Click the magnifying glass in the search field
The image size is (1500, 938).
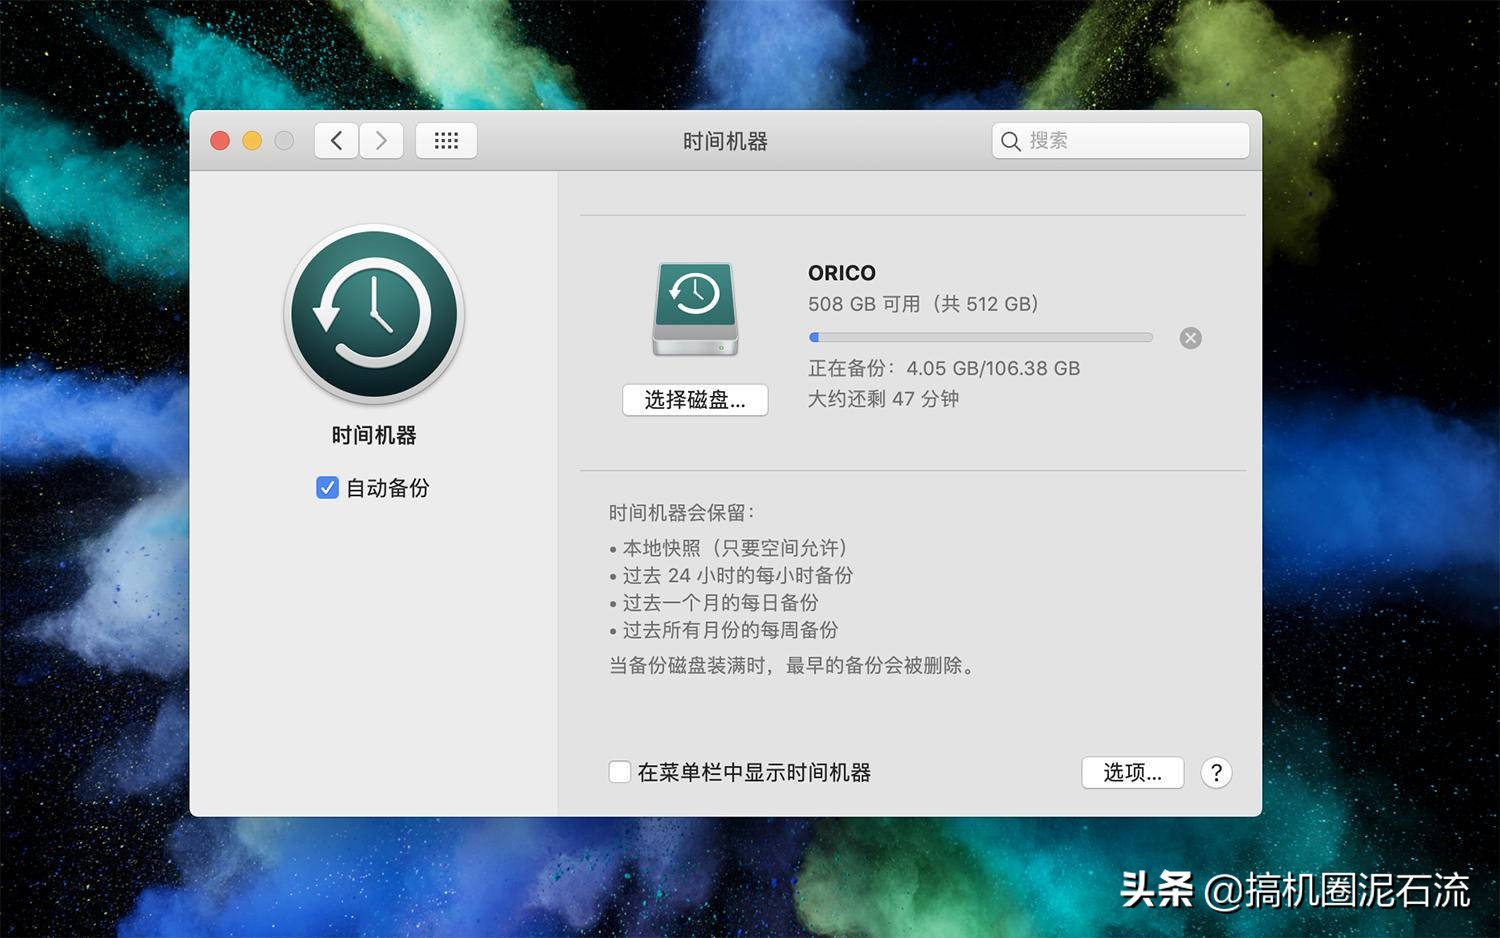click(1011, 141)
